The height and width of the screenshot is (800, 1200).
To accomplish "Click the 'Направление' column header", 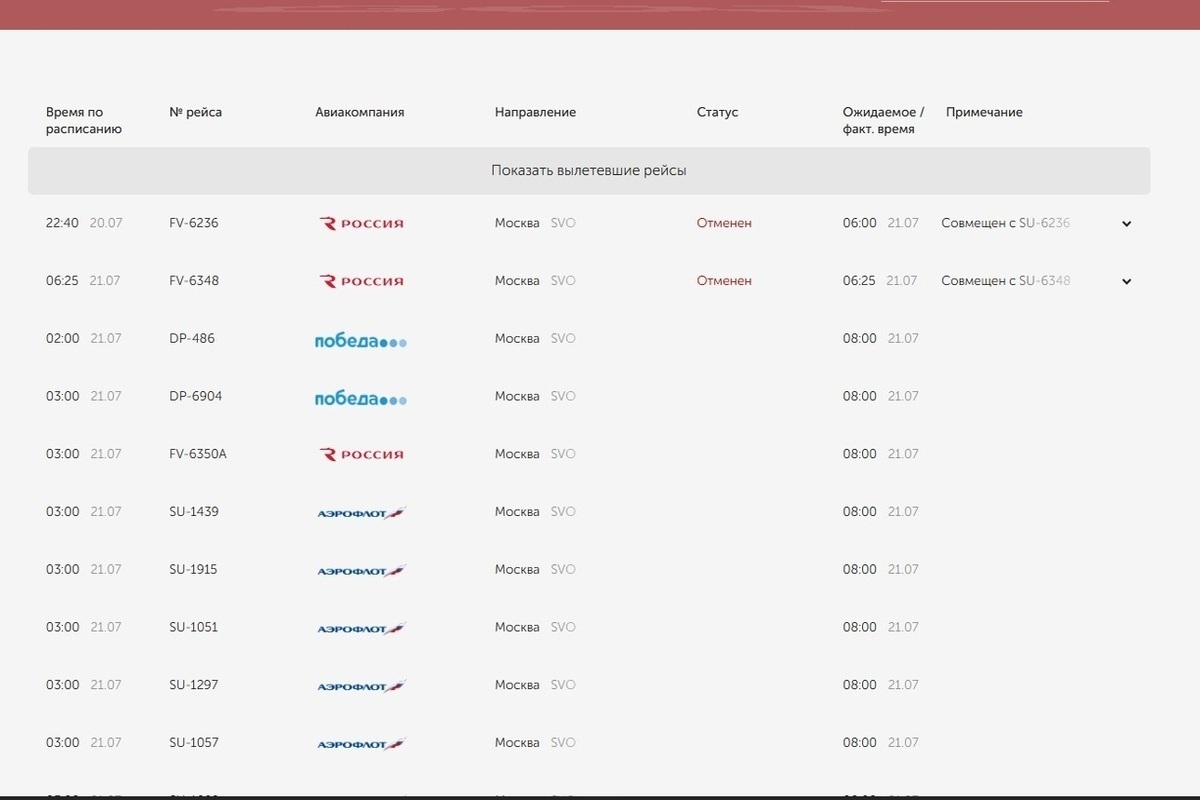I will (535, 113).
